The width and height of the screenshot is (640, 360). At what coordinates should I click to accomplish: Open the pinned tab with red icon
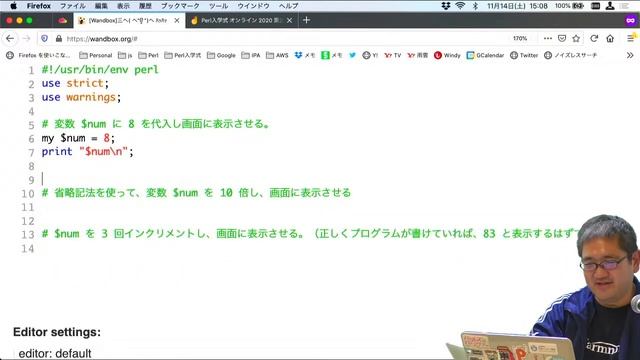click(x=62, y=20)
